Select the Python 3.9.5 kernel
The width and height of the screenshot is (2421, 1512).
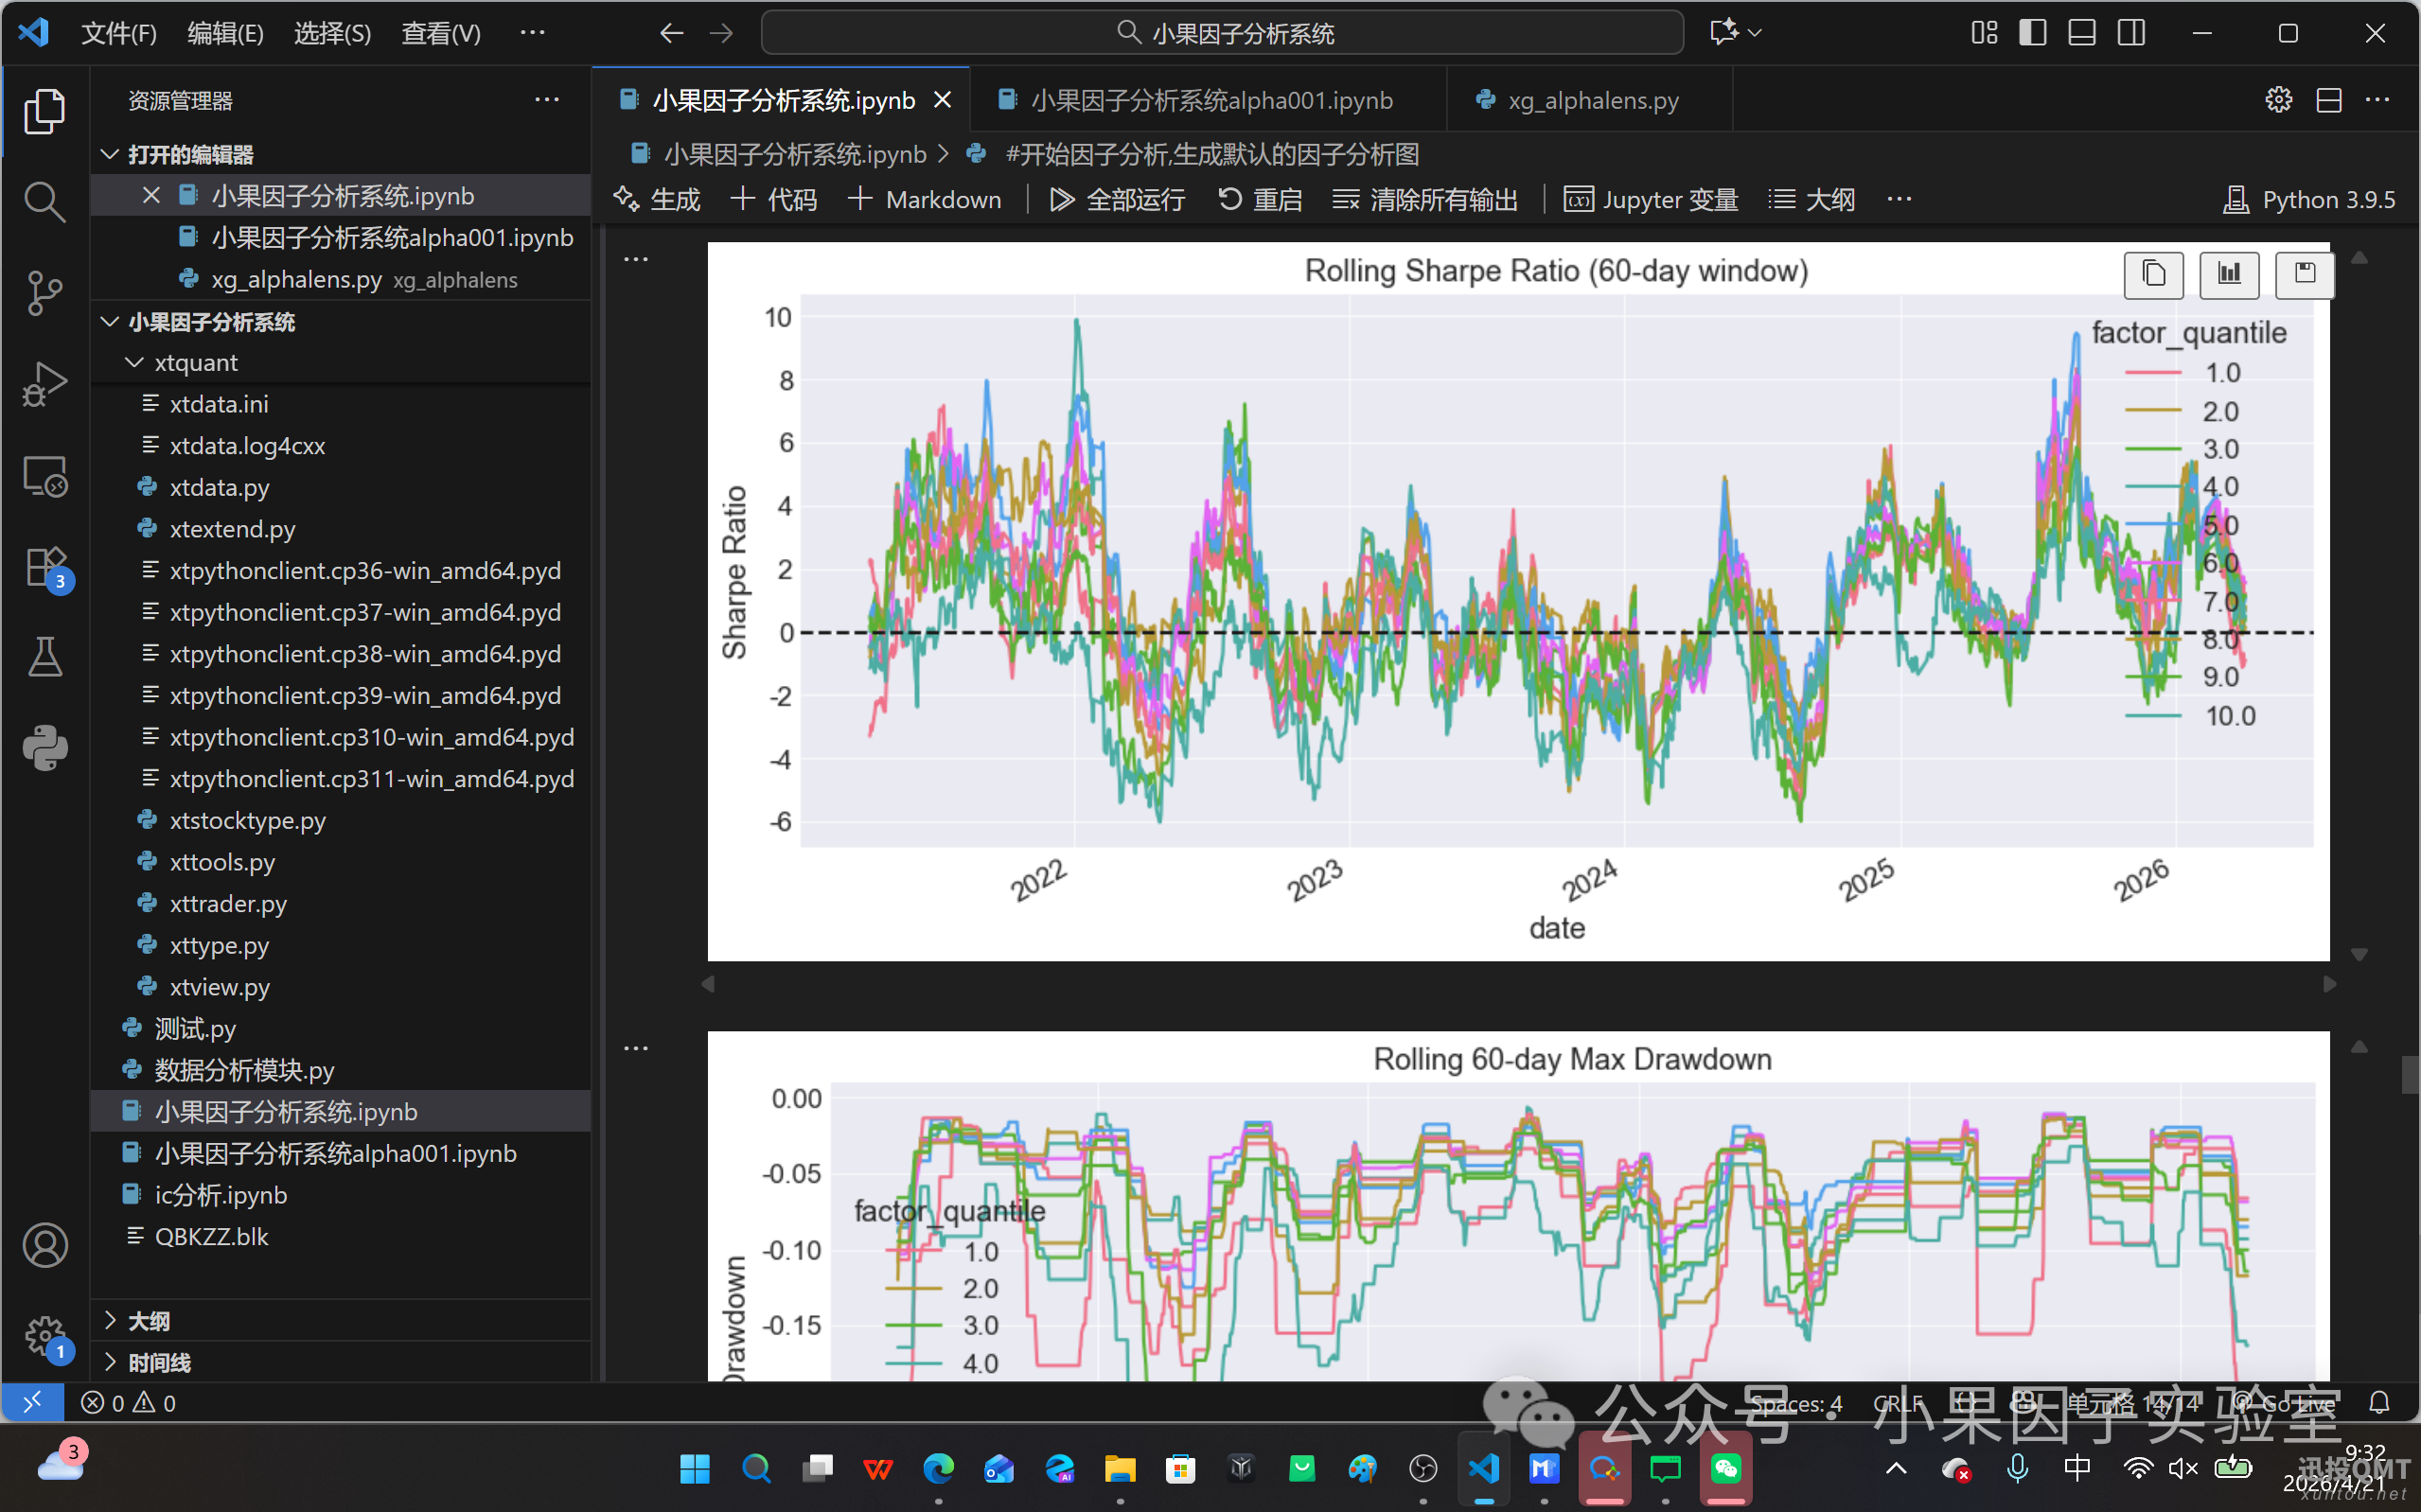click(2309, 199)
